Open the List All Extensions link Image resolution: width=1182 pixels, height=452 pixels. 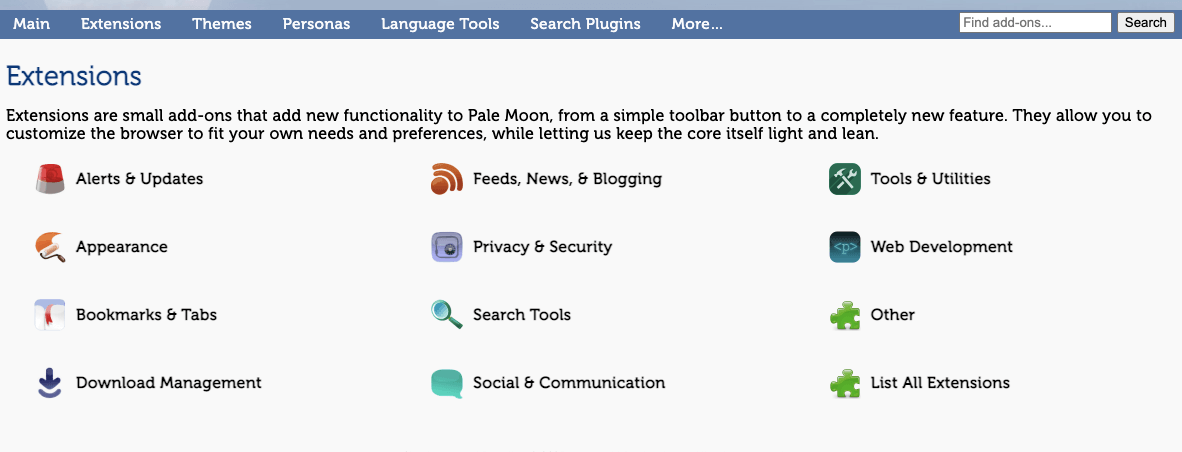click(940, 383)
